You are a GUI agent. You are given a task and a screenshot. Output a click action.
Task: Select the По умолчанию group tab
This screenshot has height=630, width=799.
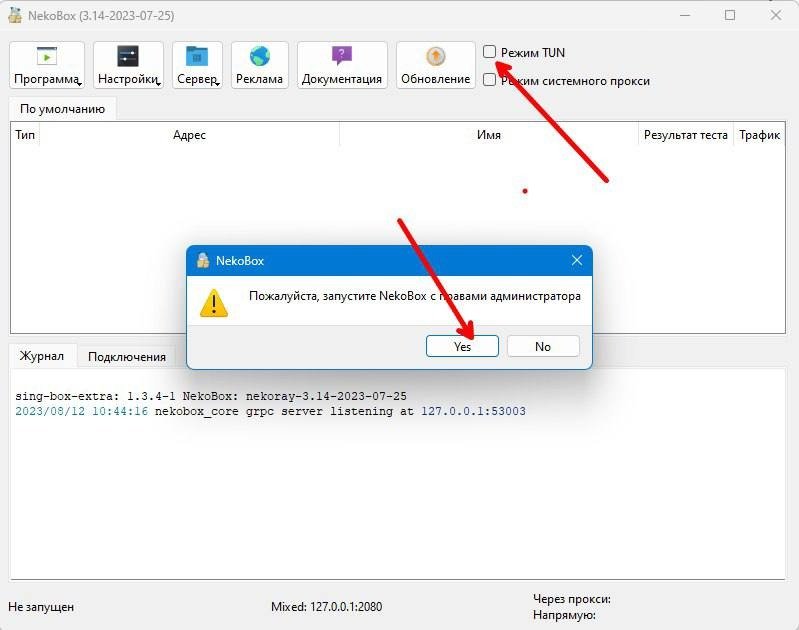coord(63,109)
